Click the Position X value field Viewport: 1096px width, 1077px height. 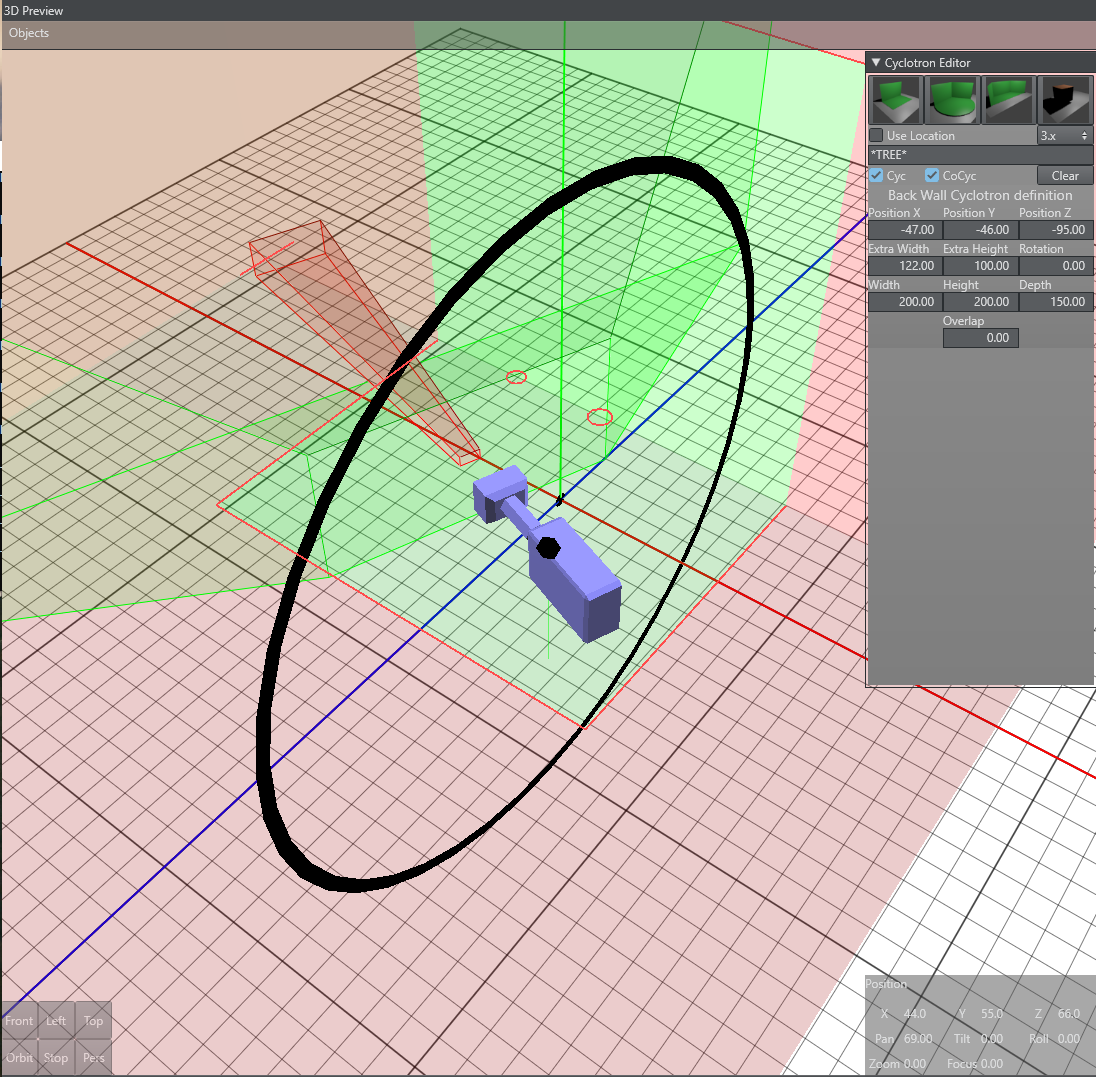pyautogui.click(x=903, y=230)
